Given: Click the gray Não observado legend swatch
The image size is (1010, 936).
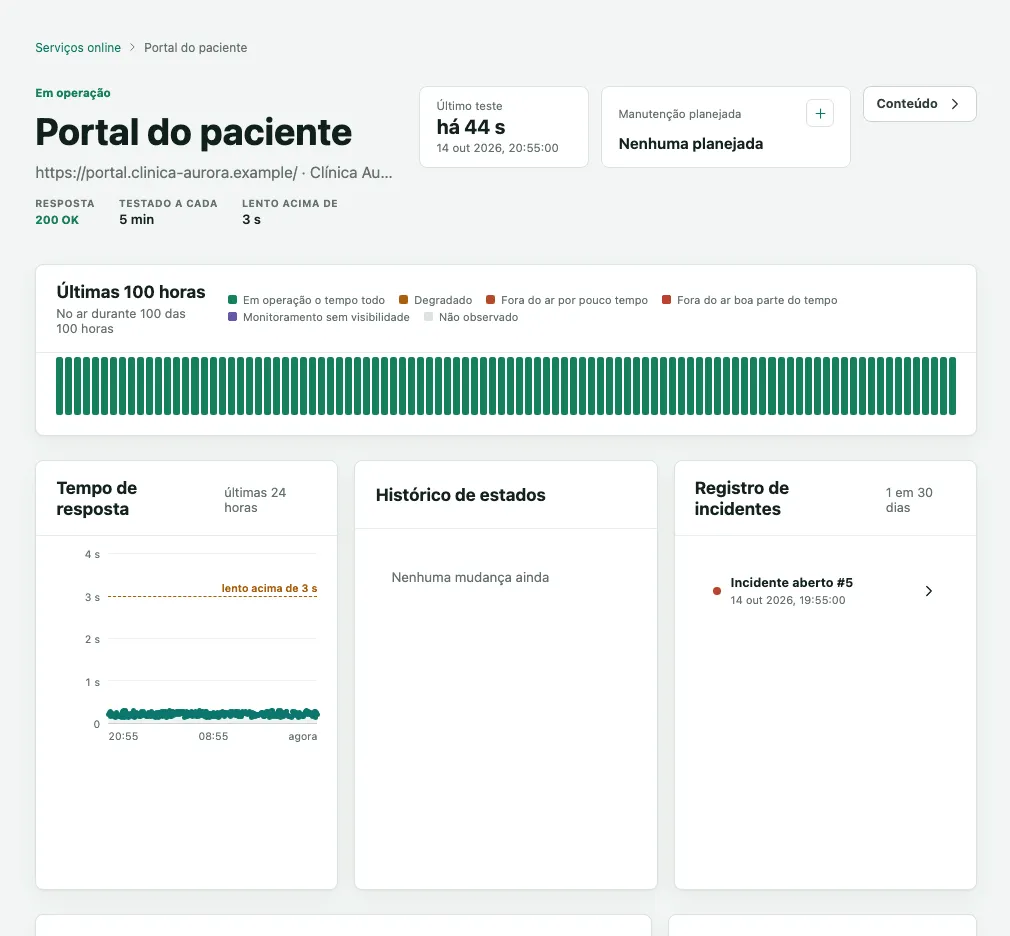Looking at the screenshot, I should pyautogui.click(x=429, y=317).
